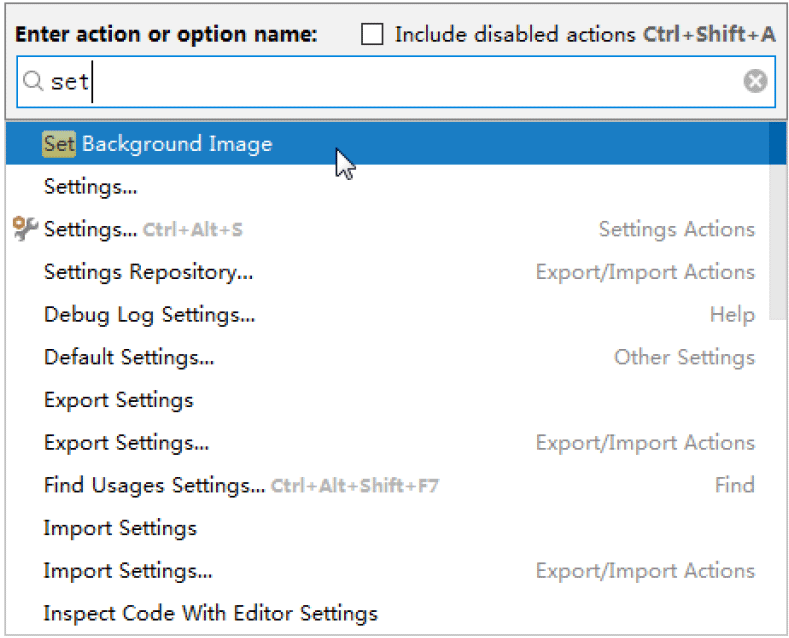Choose Debug Log Settings...

(387, 315)
